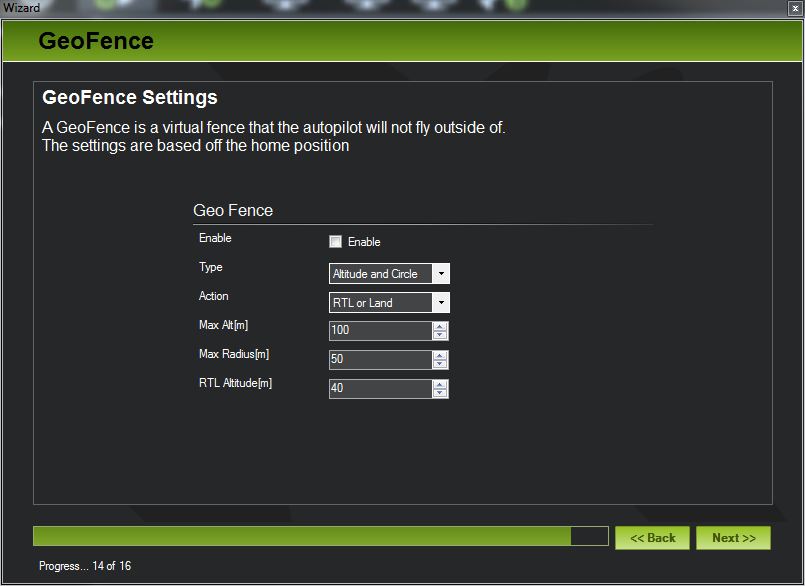Click the 'Action' label
Viewport: 805px width, 586px height.
click(214, 296)
